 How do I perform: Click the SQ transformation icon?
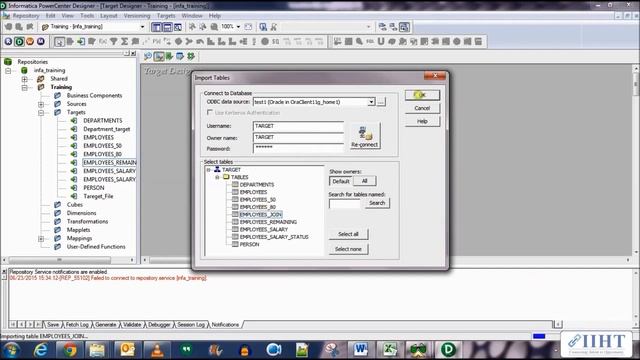(x=276, y=42)
